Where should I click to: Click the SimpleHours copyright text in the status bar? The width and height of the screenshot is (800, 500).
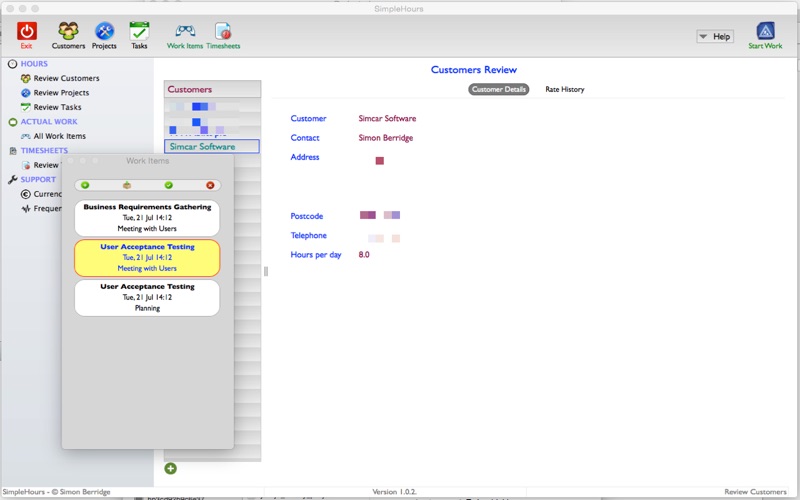tap(56, 492)
